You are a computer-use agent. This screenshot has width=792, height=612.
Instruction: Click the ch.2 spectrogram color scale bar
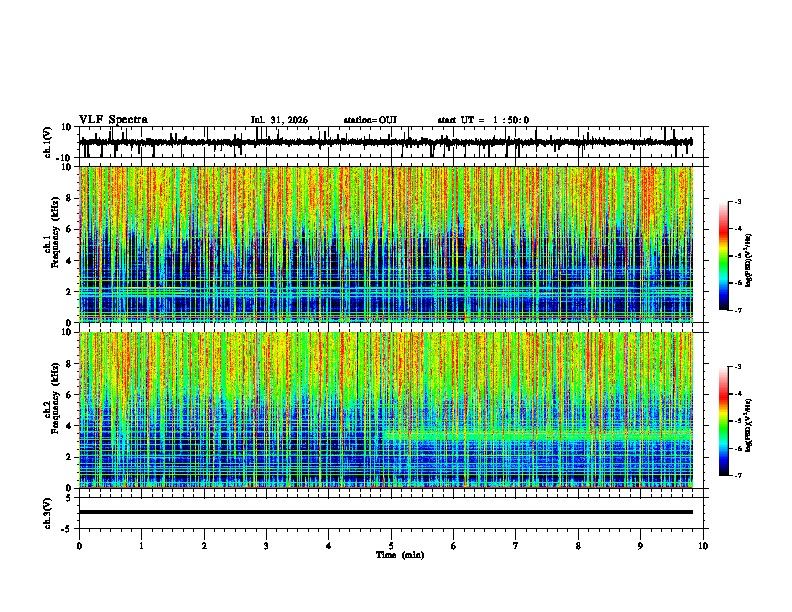pyautogui.click(x=724, y=421)
